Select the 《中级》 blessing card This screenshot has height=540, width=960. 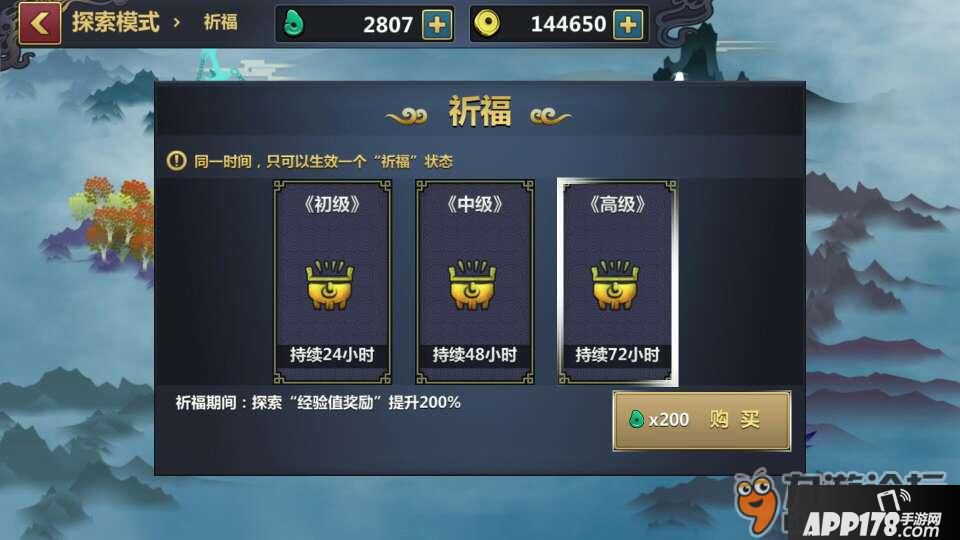point(475,282)
